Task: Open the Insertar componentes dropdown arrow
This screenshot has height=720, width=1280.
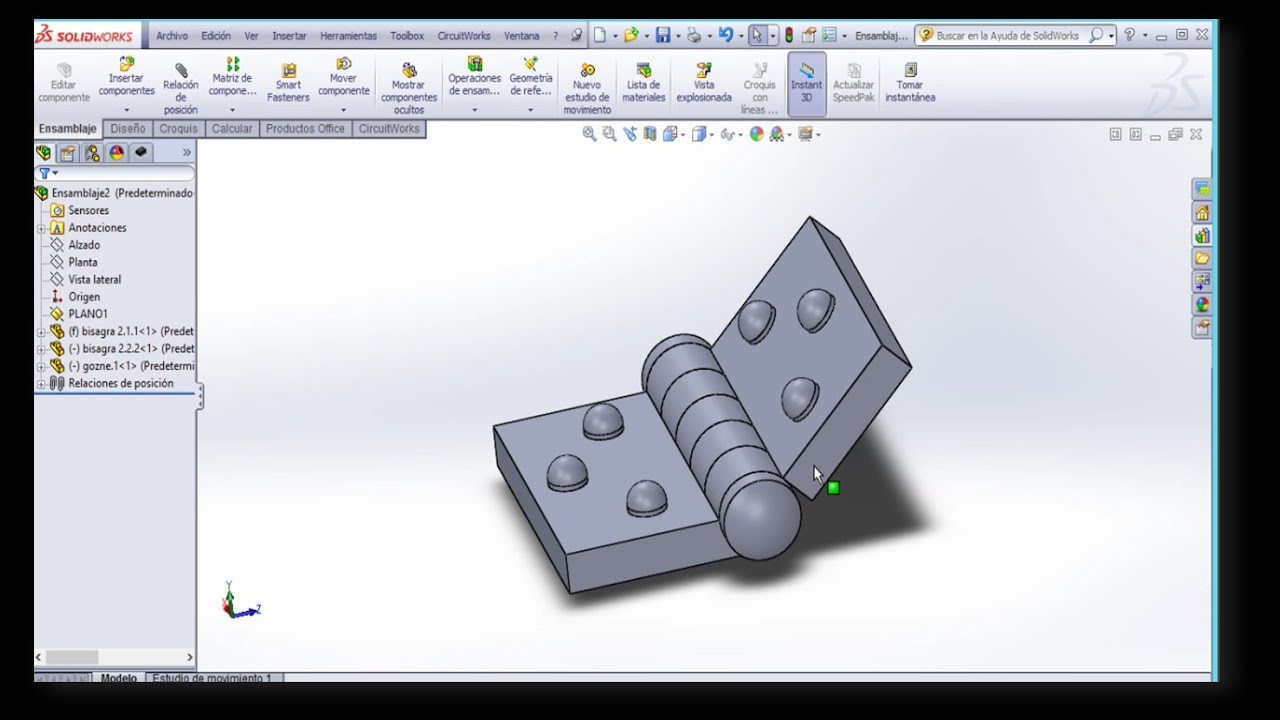Action: click(x=126, y=110)
